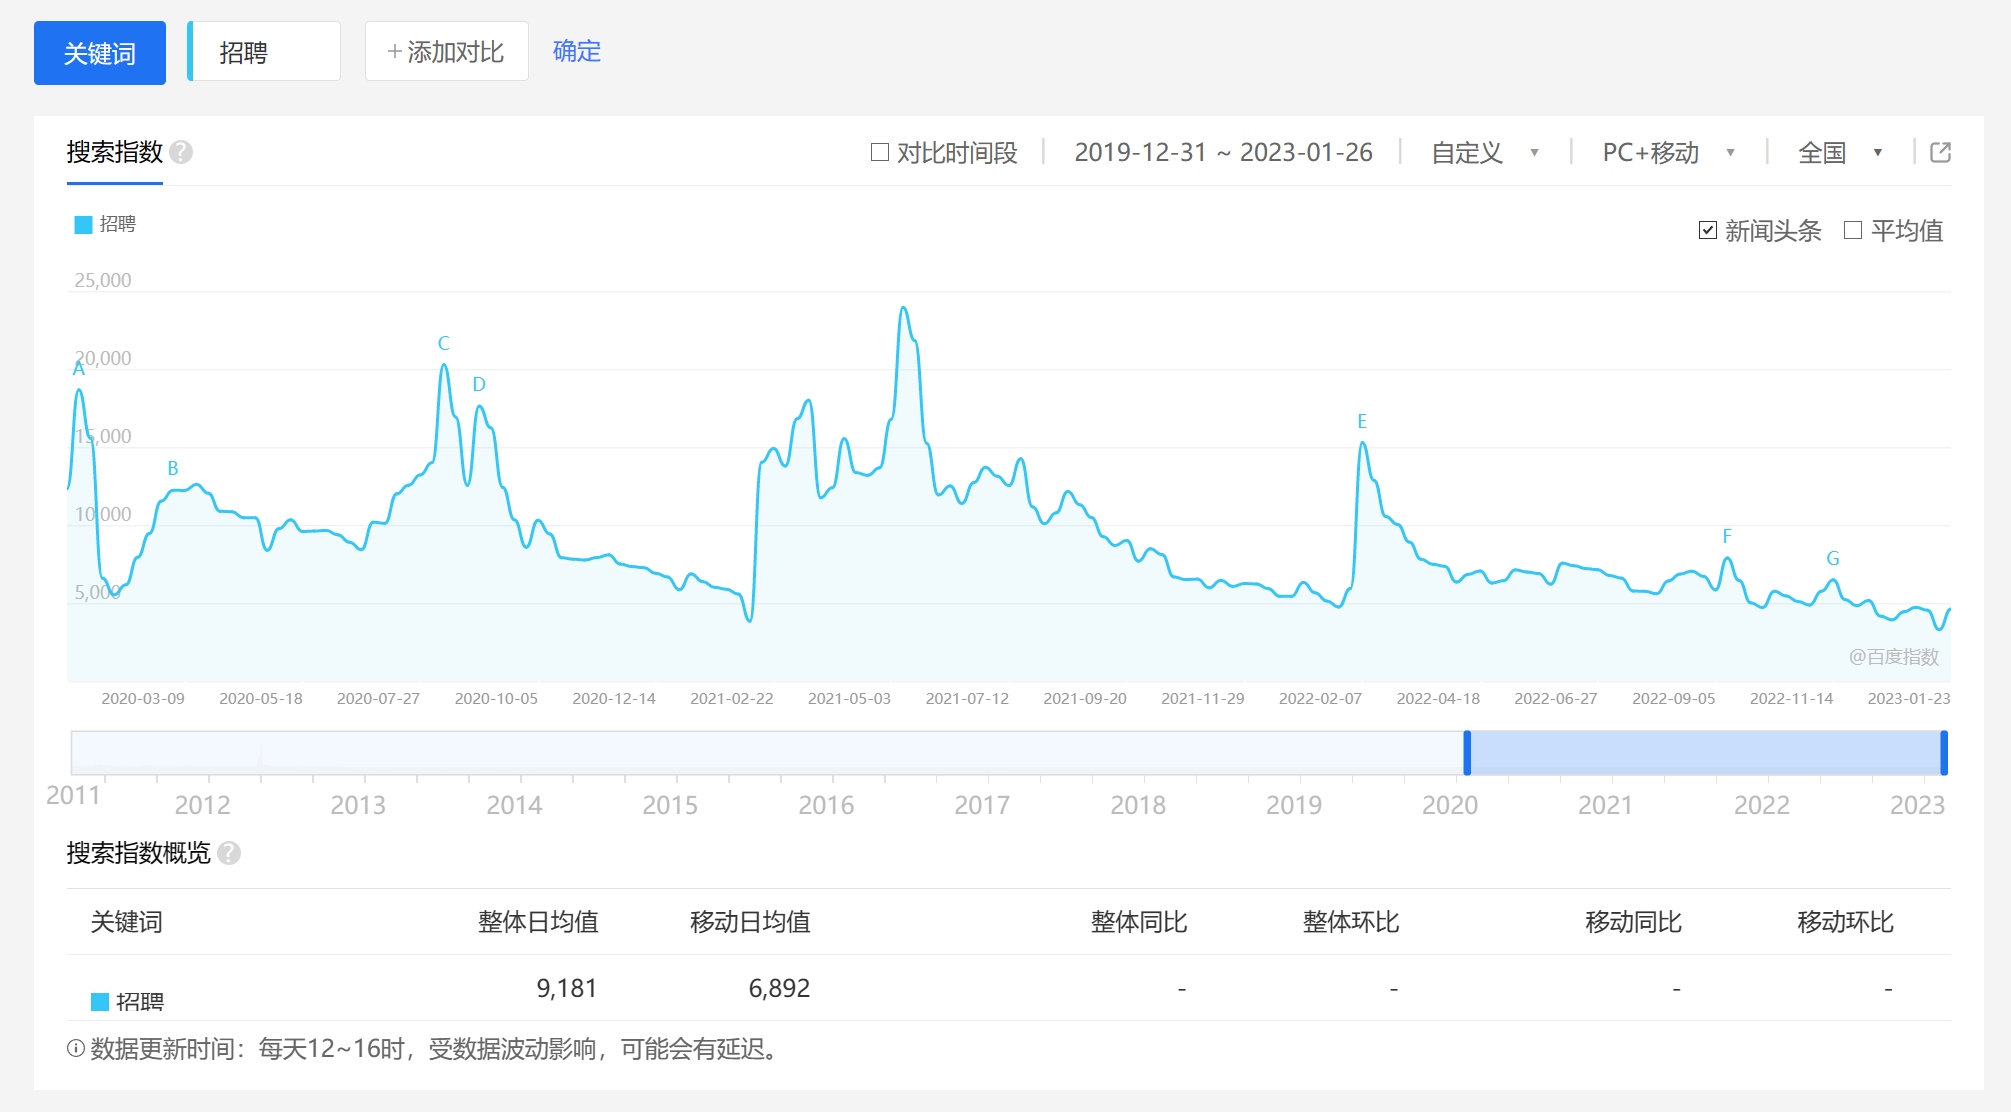Click the question mark next to 搜索指数概览
The image size is (2011, 1112).
click(228, 855)
